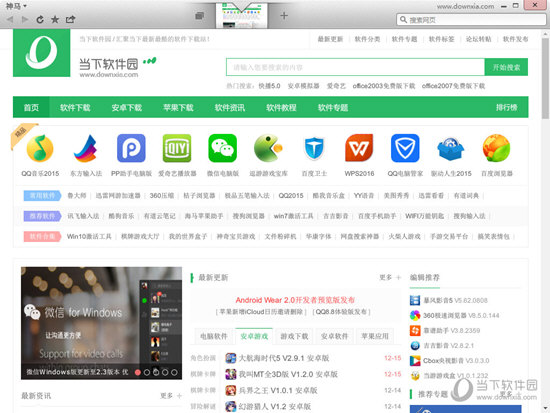Image resolution: width=550 pixels, height=413 pixels.
Task: Click the green 当下软件园 site logo
Action: pyautogui.click(x=42, y=53)
